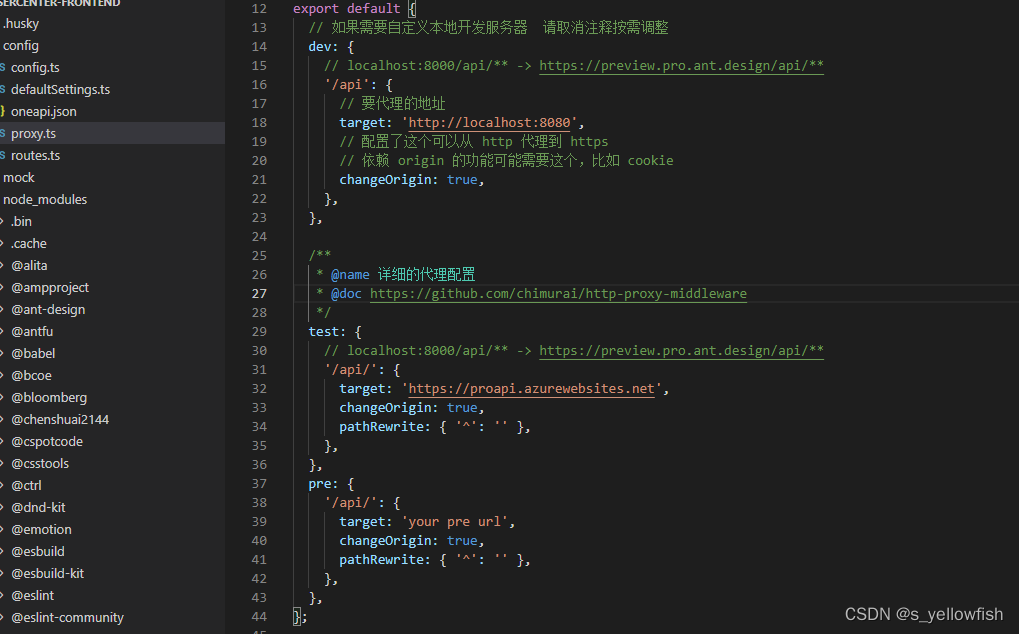Expand the @babel folder
The width and height of the screenshot is (1019, 634).
33,354
